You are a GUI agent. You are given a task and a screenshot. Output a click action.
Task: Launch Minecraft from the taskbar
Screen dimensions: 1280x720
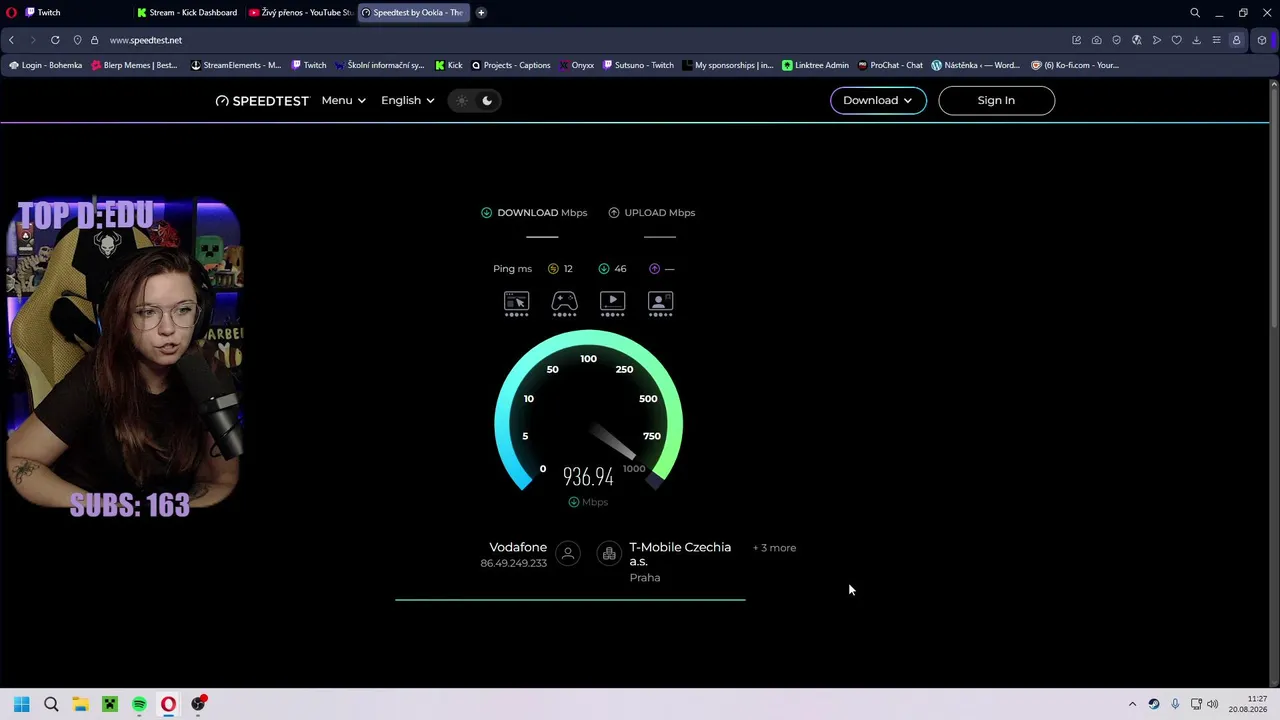[110, 704]
